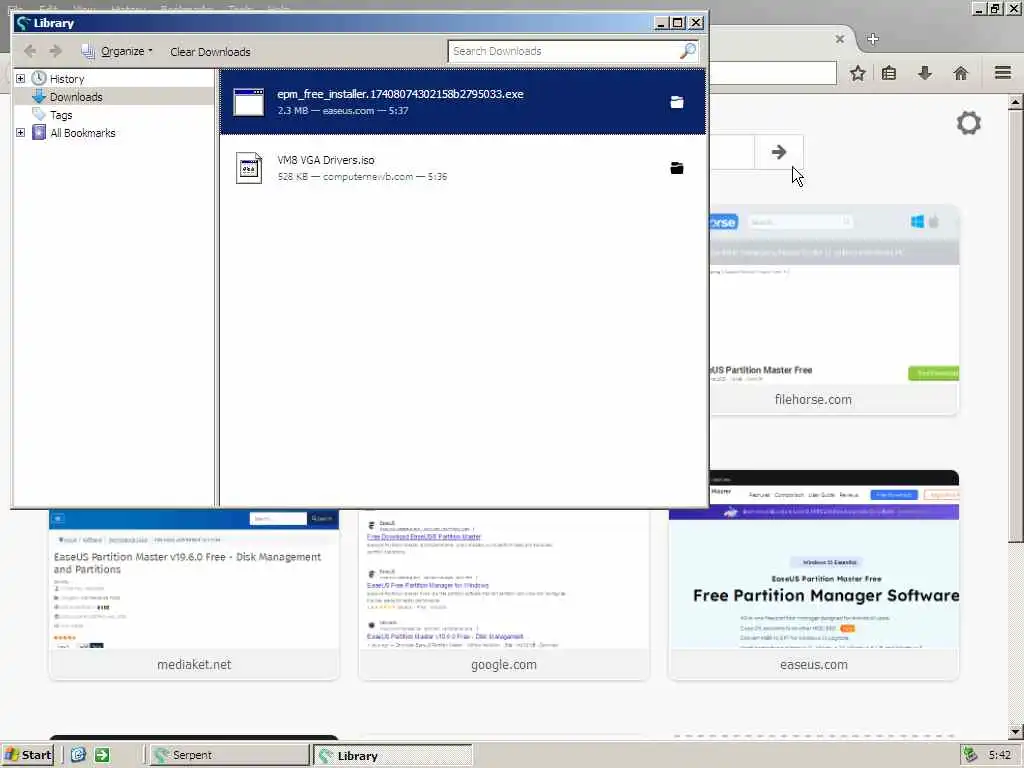Click the iso file icon of VM8 VGA Drivers
Viewport: 1024px width, 768px height.
click(249, 168)
